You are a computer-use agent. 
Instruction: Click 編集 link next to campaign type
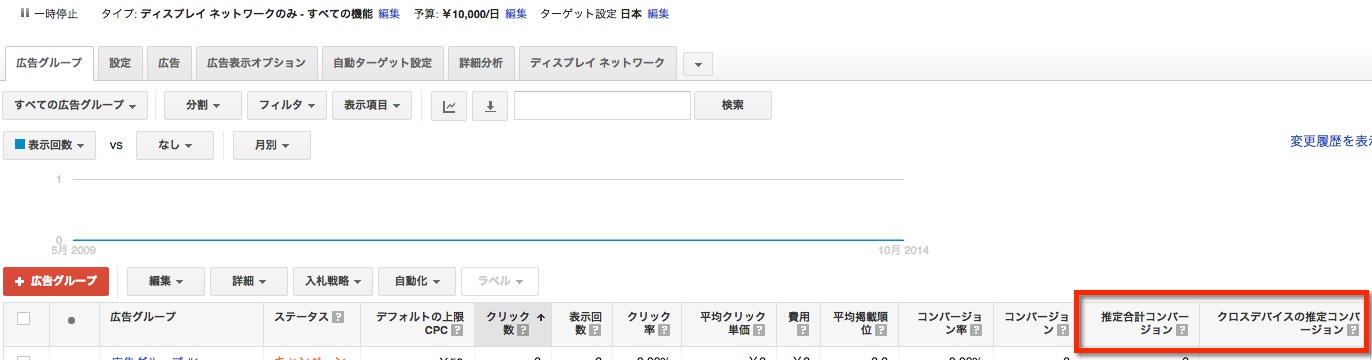click(389, 14)
